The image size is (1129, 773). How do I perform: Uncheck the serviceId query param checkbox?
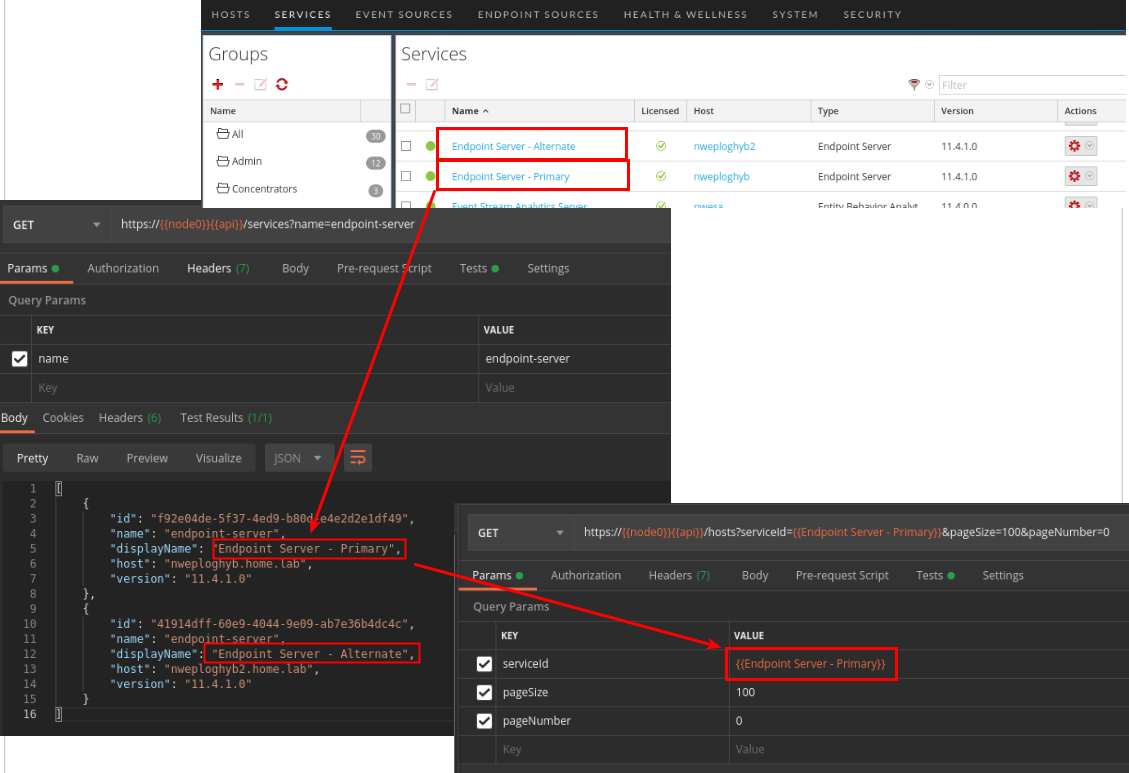[x=485, y=664]
